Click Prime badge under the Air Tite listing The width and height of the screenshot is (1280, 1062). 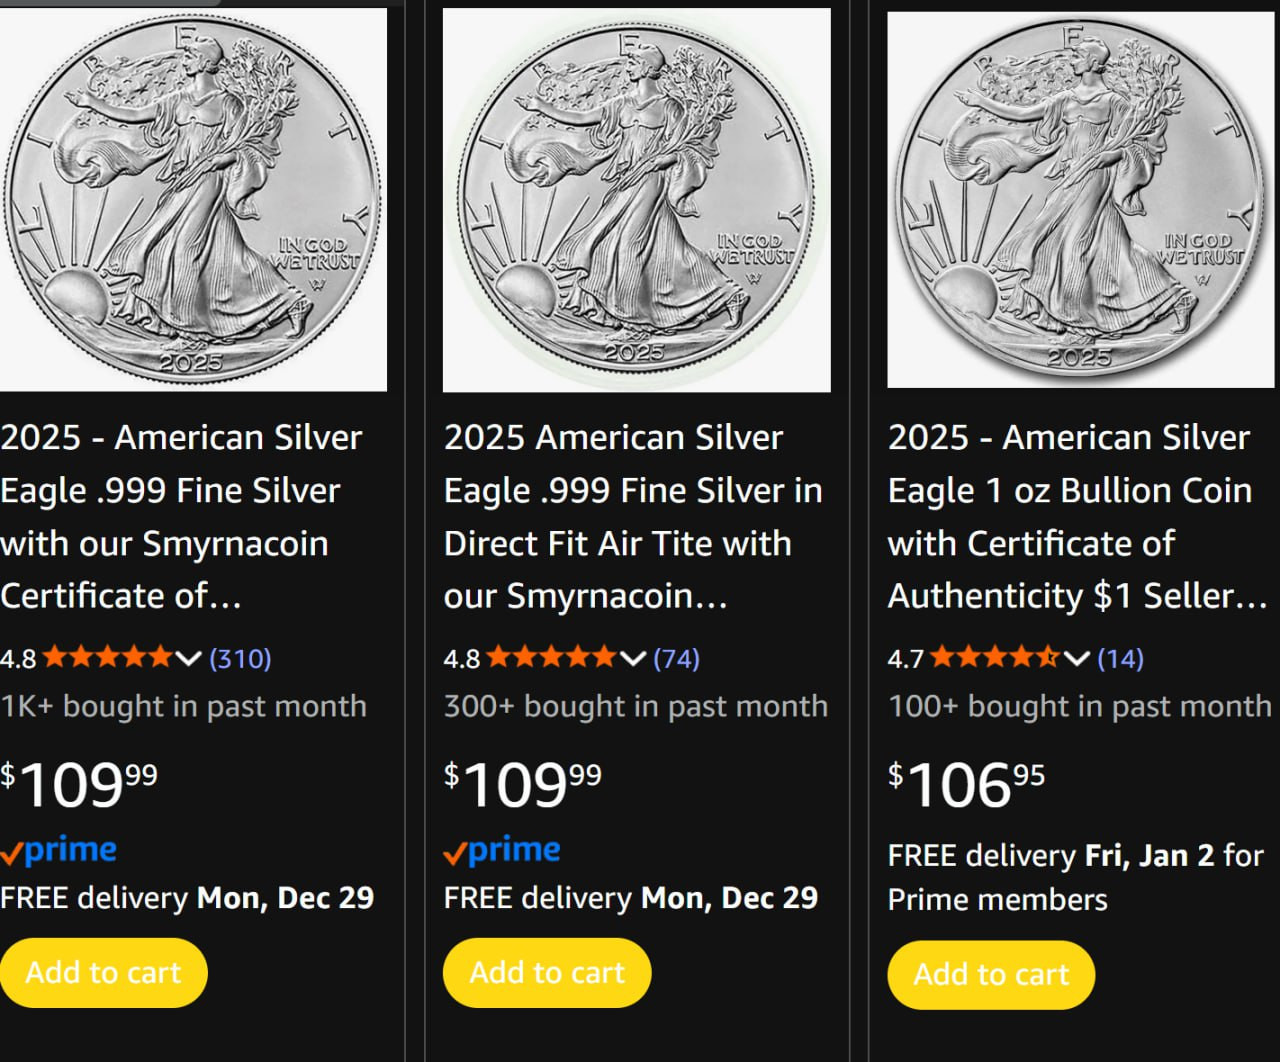coord(503,851)
